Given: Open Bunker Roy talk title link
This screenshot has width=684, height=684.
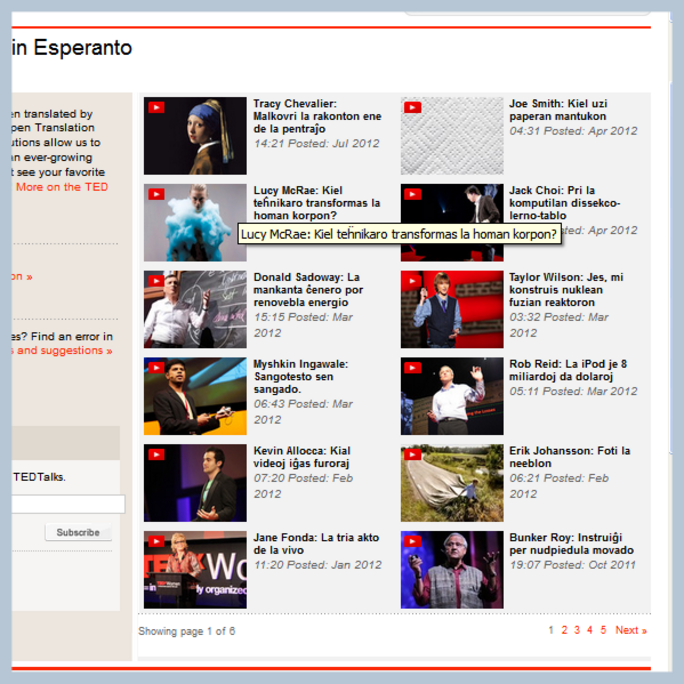Looking at the screenshot, I should [571, 544].
